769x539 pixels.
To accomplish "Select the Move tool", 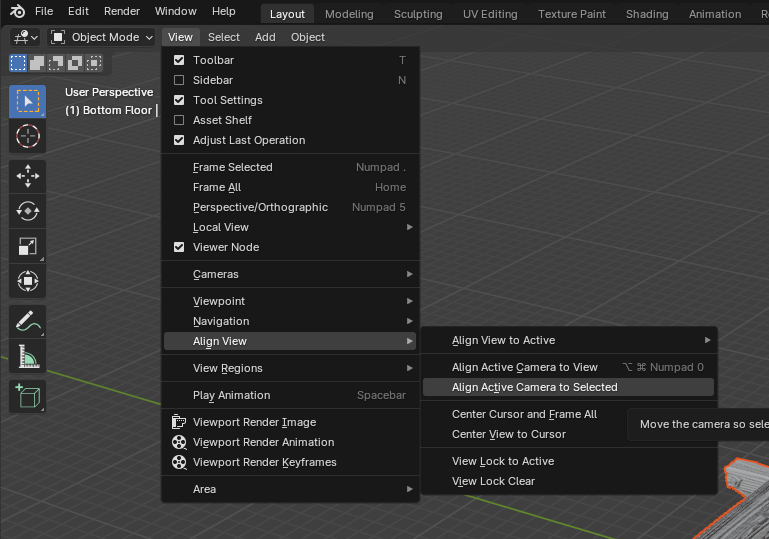I will (28, 177).
